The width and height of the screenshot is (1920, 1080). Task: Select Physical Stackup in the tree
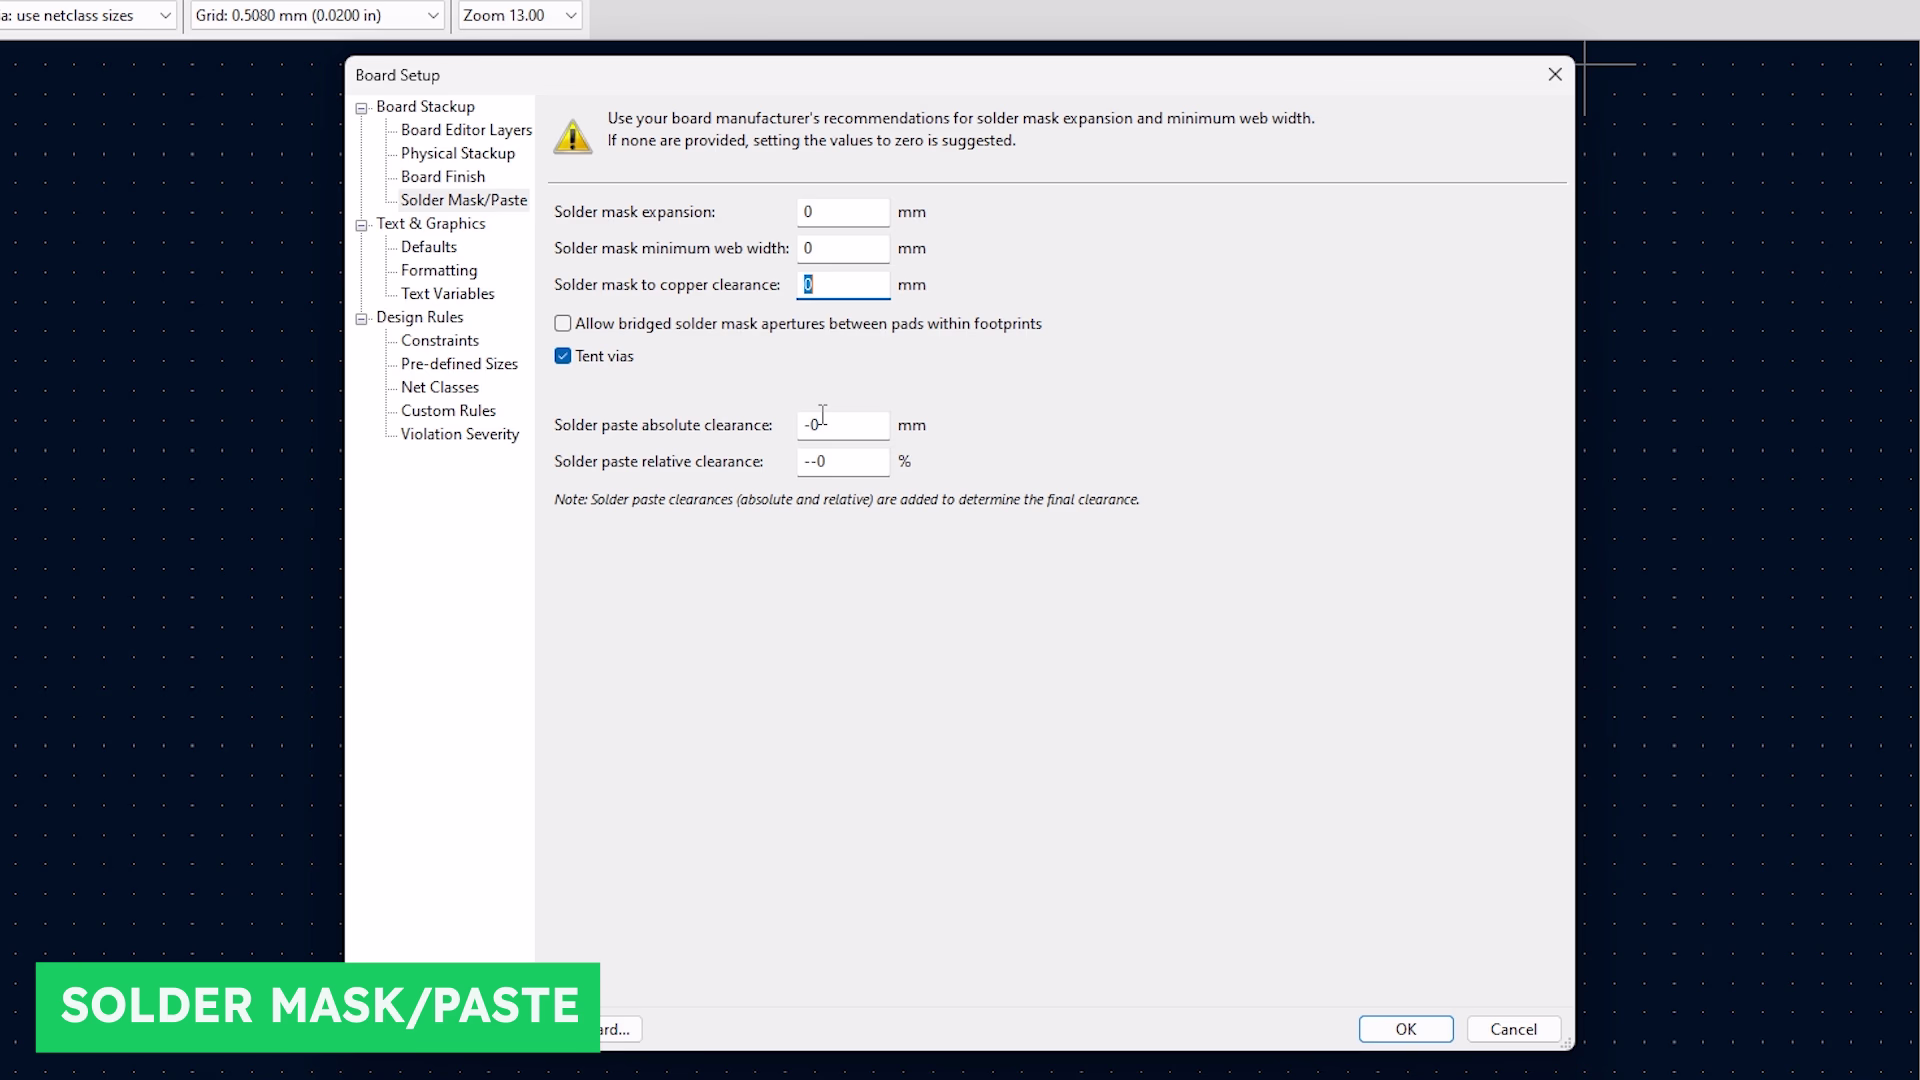pos(457,153)
